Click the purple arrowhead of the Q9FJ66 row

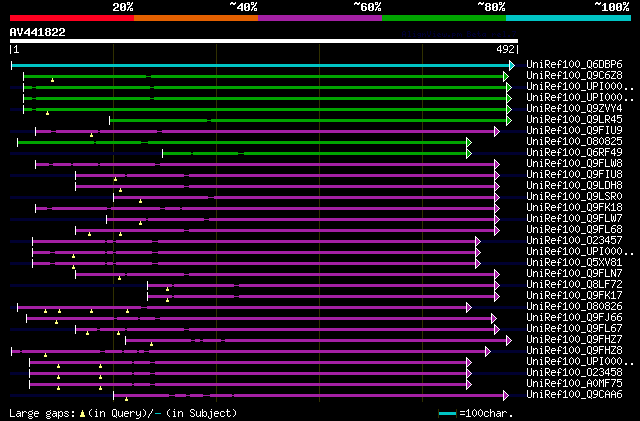tap(494, 319)
